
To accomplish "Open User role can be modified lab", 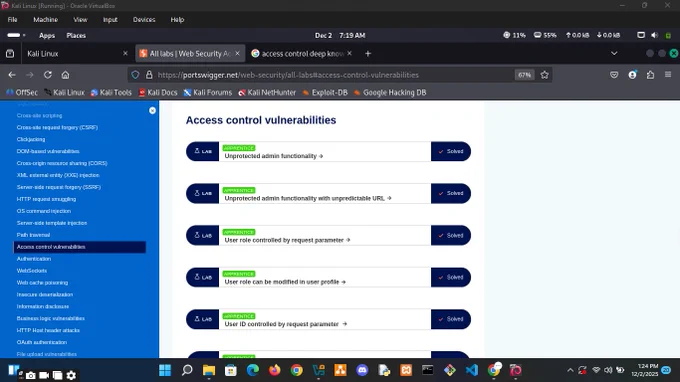I will [285, 282].
